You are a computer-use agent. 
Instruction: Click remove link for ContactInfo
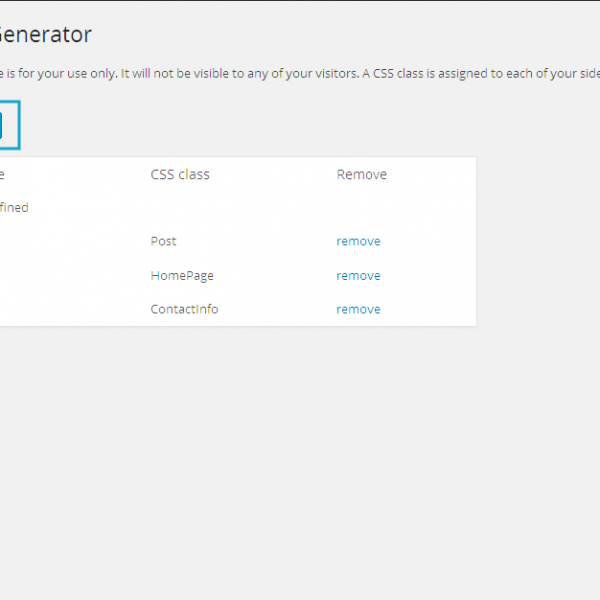coord(358,309)
